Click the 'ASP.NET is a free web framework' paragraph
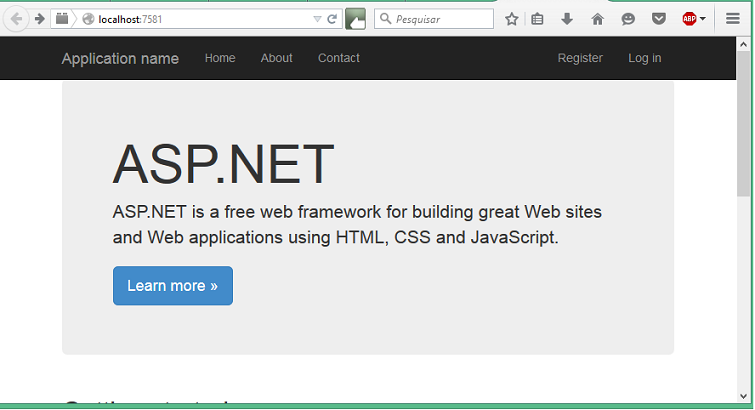Screen dimensions: 755x410 pos(357,225)
